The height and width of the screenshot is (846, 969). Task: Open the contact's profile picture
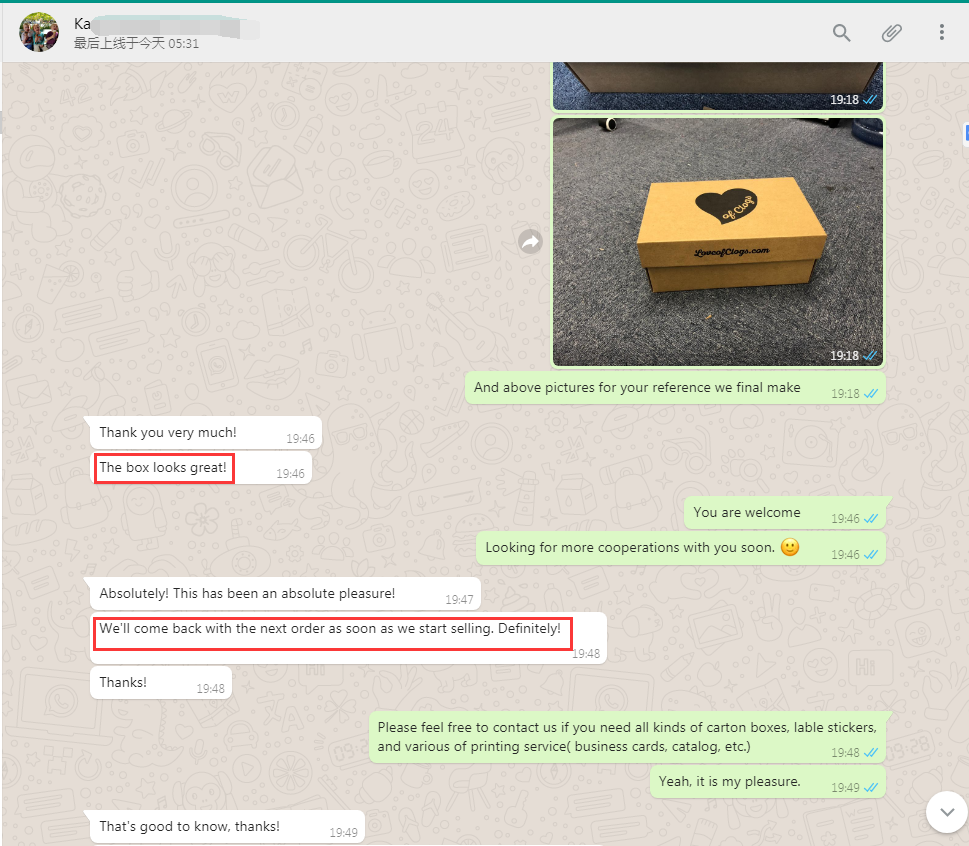(x=39, y=32)
